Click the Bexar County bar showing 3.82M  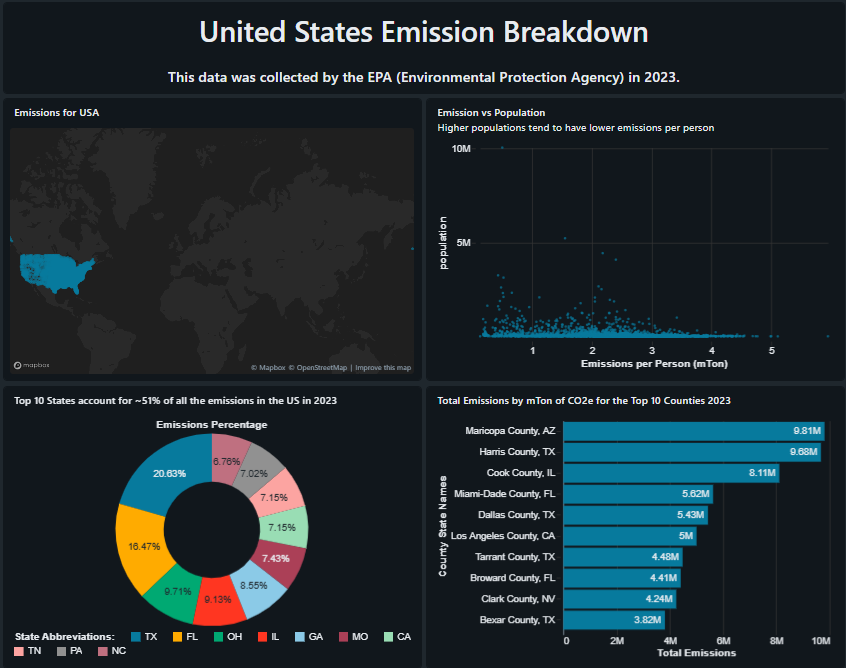pyautogui.click(x=614, y=620)
